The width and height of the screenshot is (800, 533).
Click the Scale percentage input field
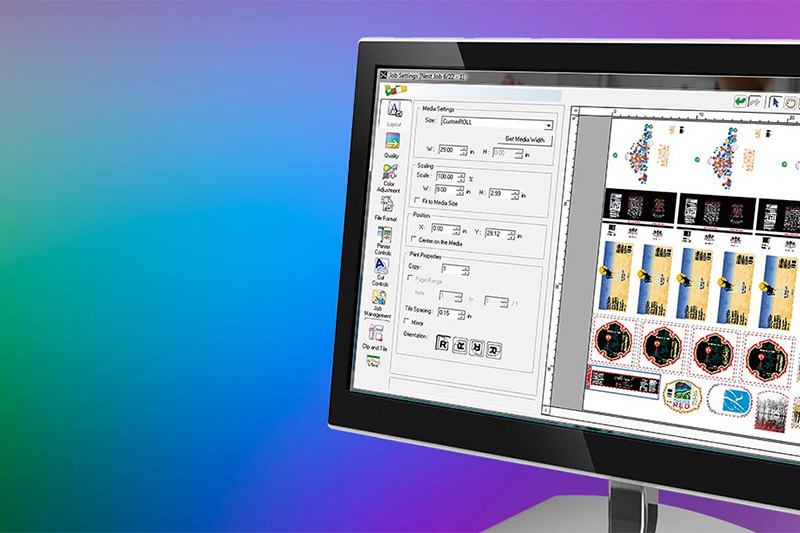[449, 176]
